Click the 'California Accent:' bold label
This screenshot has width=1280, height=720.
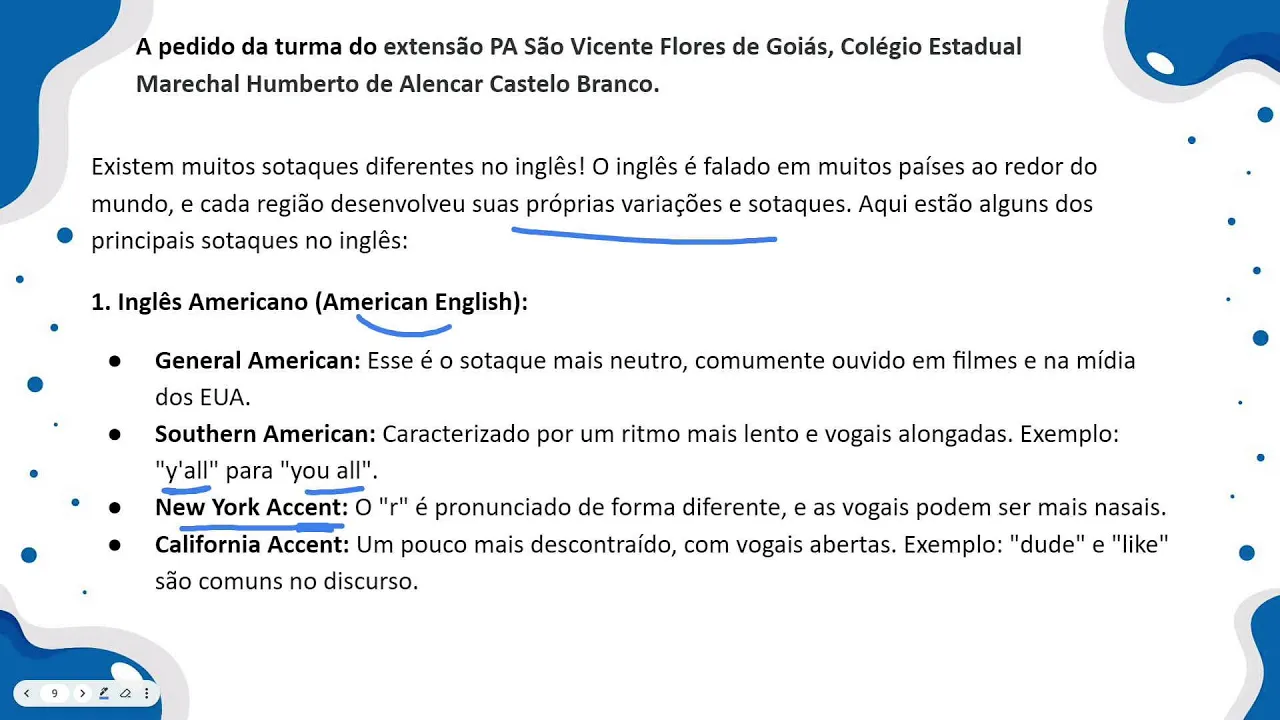[x=252, y=545]
